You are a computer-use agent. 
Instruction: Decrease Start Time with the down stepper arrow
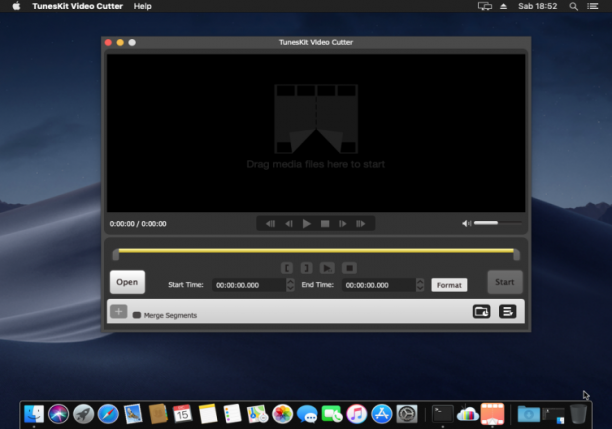click(290, 288)
